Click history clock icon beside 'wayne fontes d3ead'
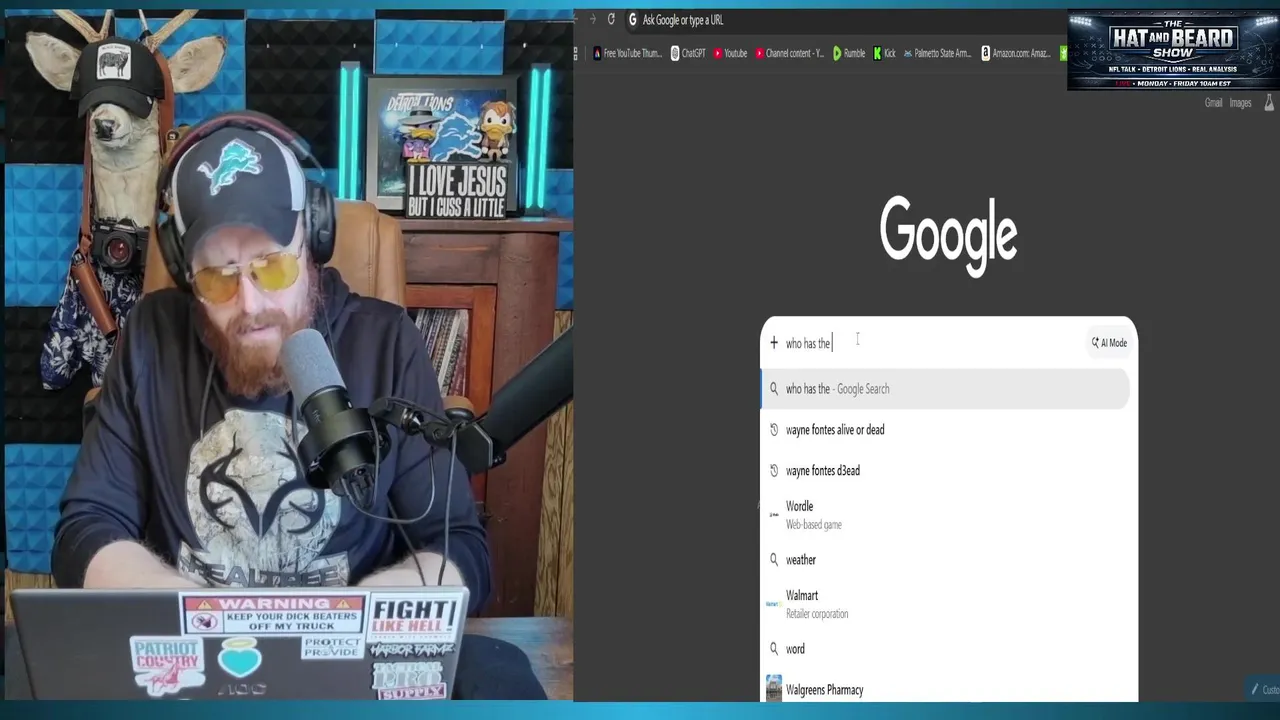 click(773, 471)
